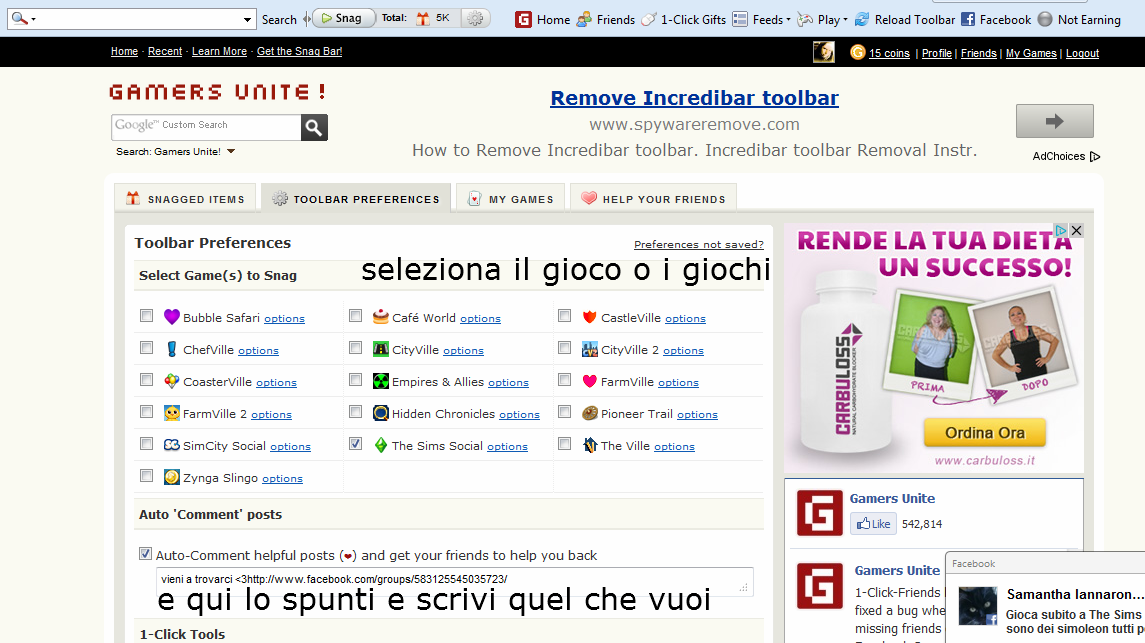Click the AdChoices link
The image size is (1145, 643).
tap(1066, 156)
